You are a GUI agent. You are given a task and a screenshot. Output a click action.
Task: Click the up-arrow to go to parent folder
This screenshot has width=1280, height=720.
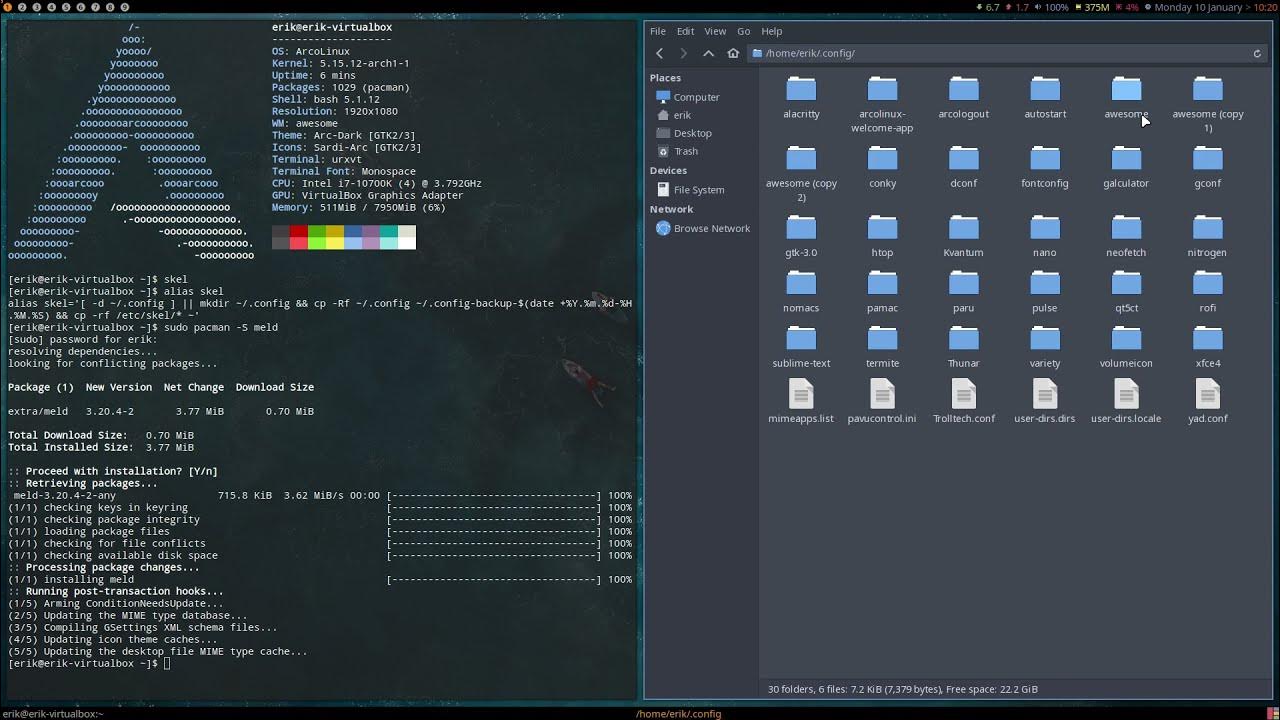coord(709,53)
